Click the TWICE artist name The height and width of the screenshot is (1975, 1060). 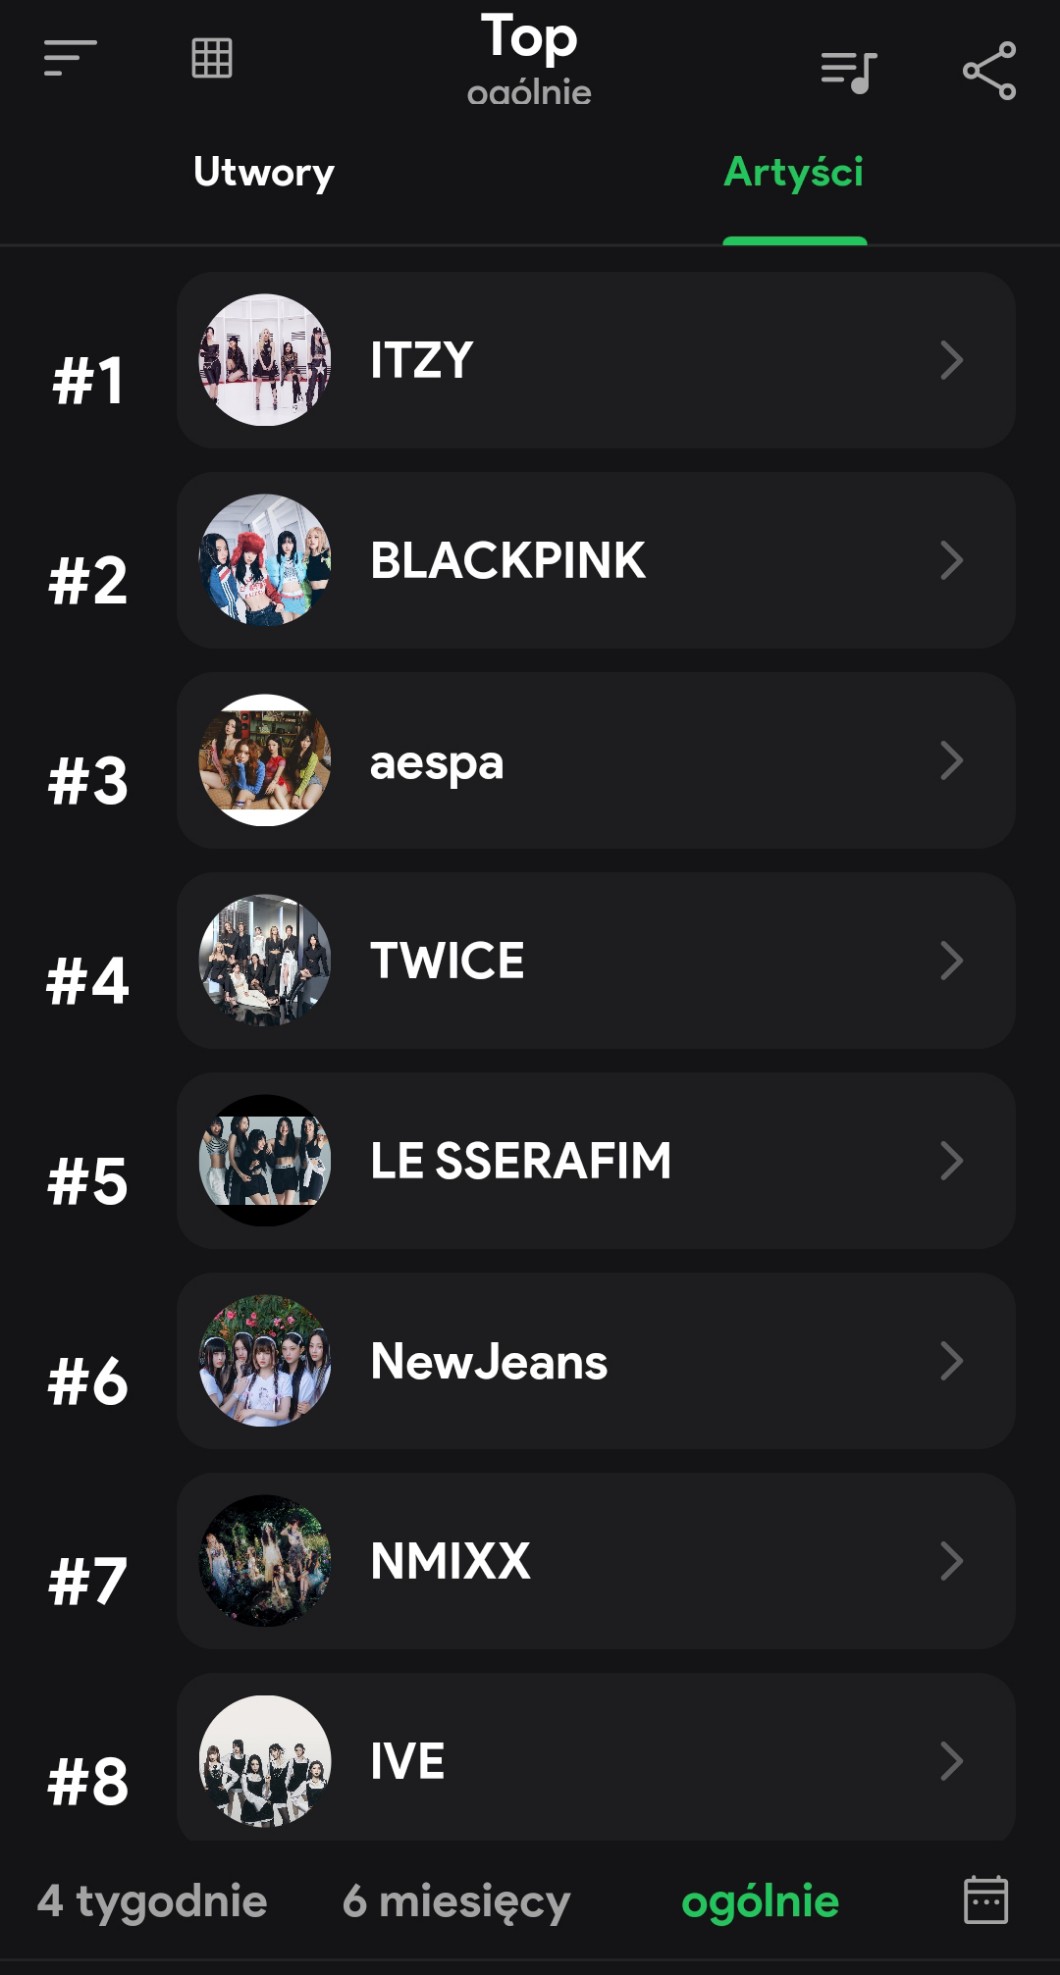(447, 961)
